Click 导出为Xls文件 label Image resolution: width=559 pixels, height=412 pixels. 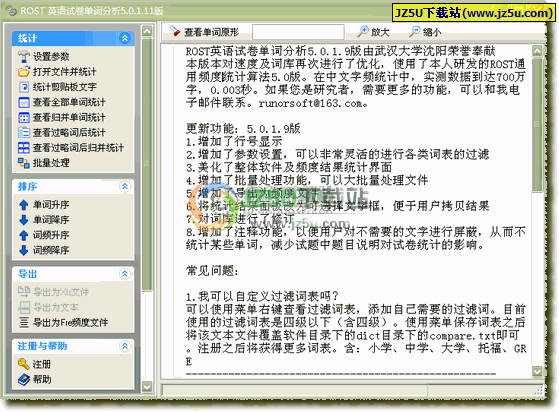(x=61, y=292)
